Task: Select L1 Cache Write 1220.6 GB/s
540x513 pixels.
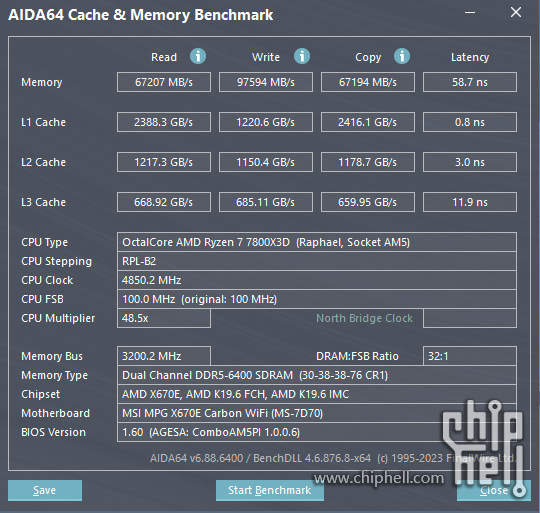Action: pyautogui.click(x=266, y=122)
